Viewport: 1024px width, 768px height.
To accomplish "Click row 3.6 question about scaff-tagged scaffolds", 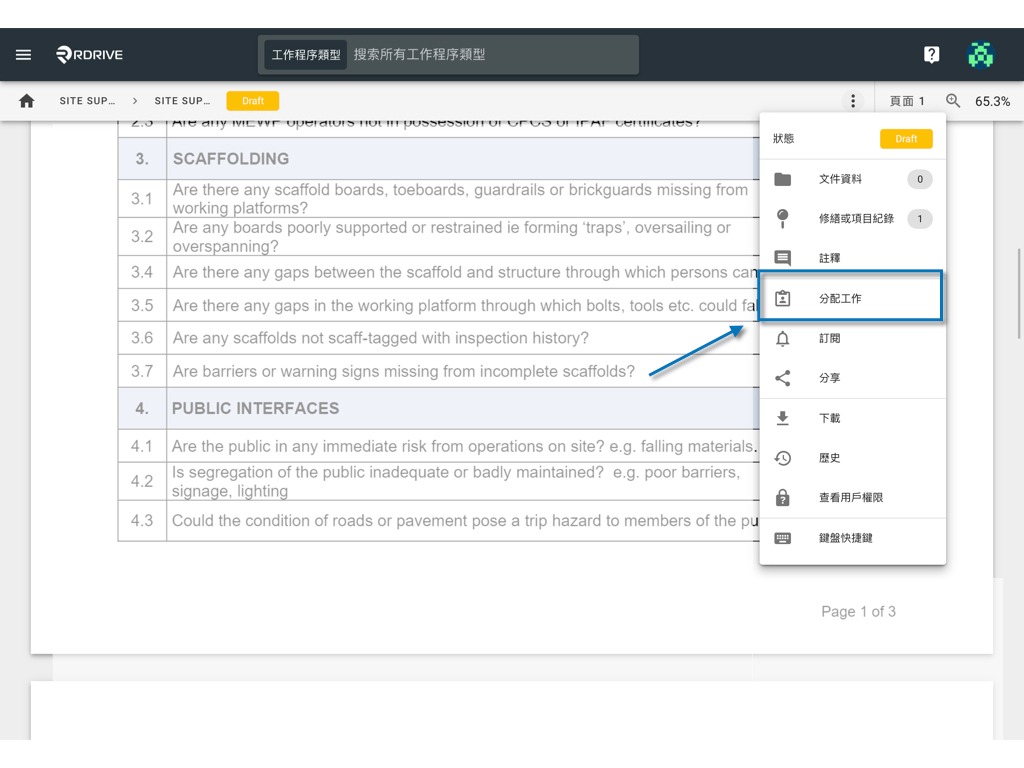I will (380, 338).
